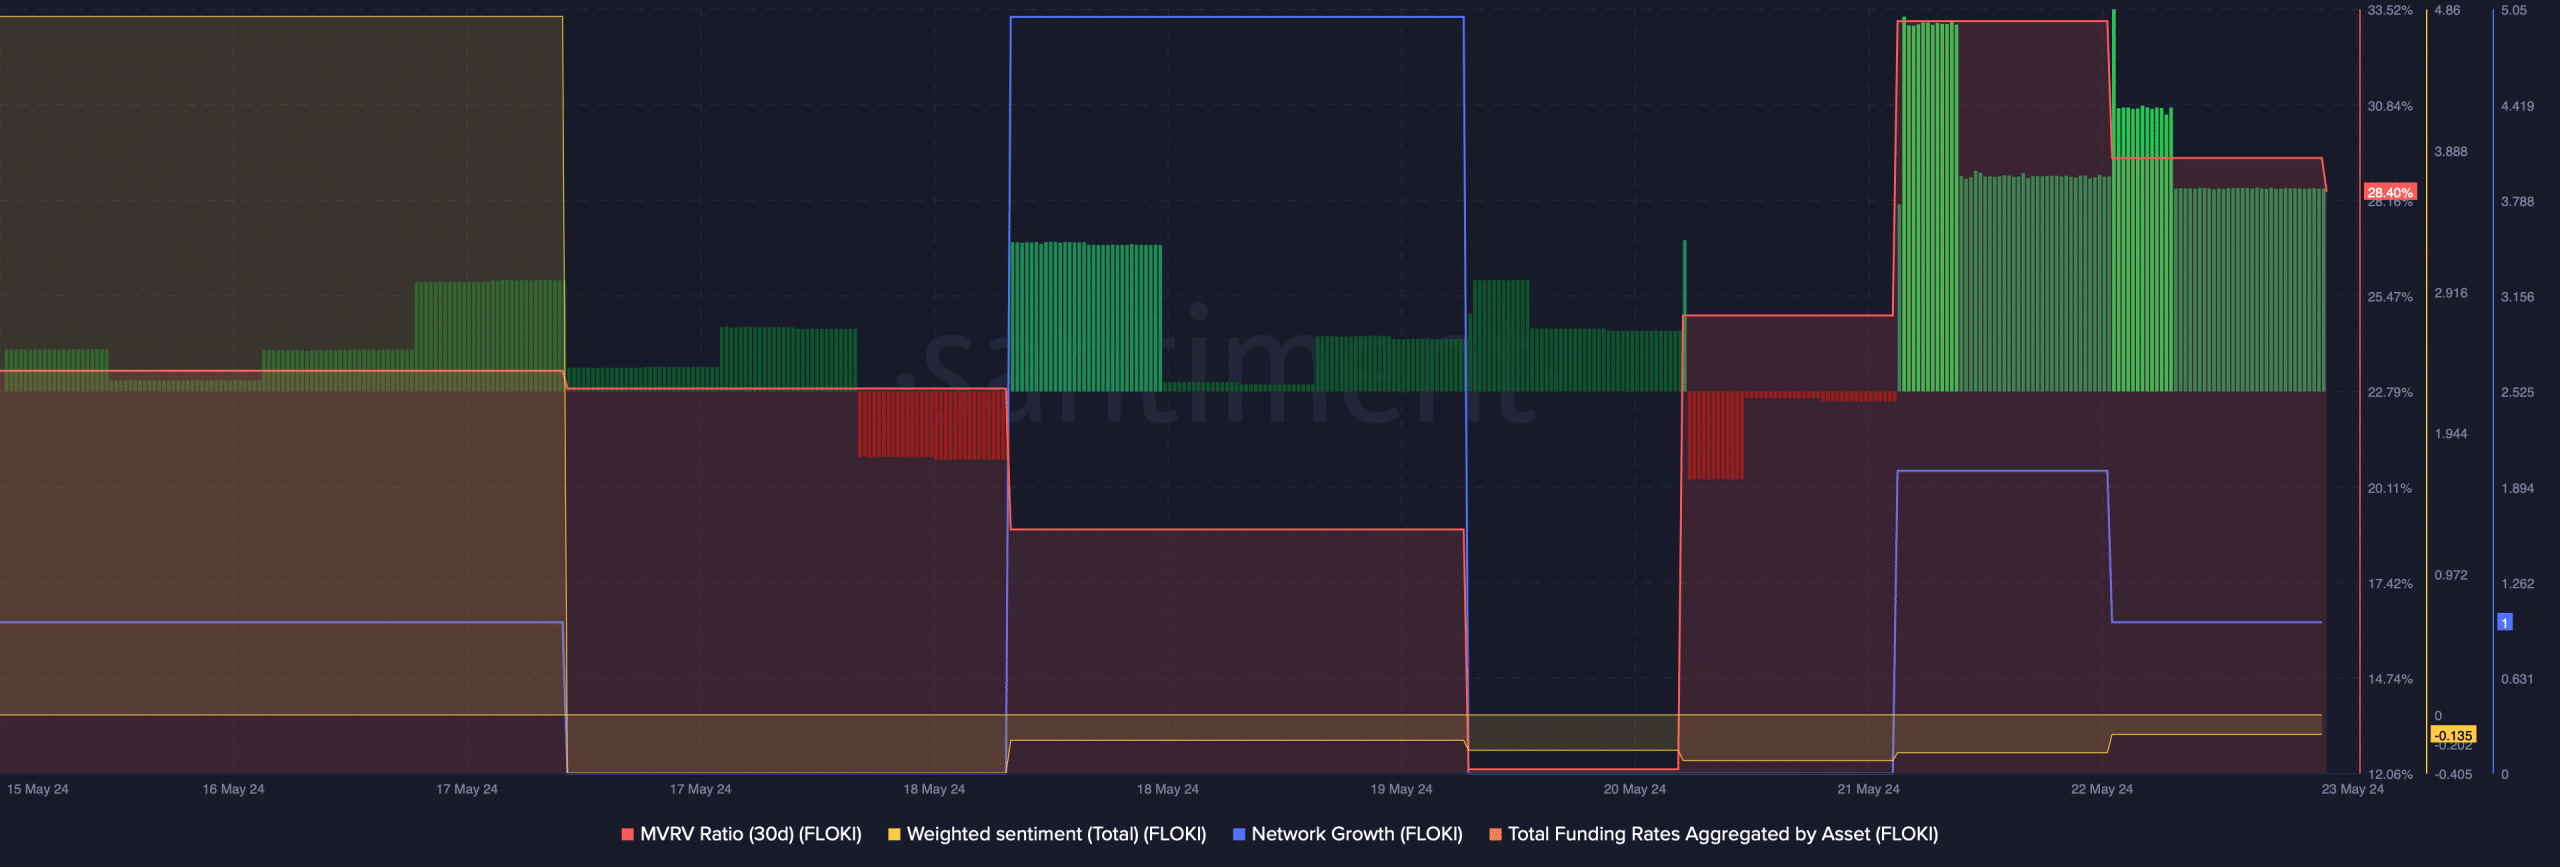Click the 30.84% axis value
Image resolution: width=2560 pixels, height=867 pixels.
coord(2390,106)
